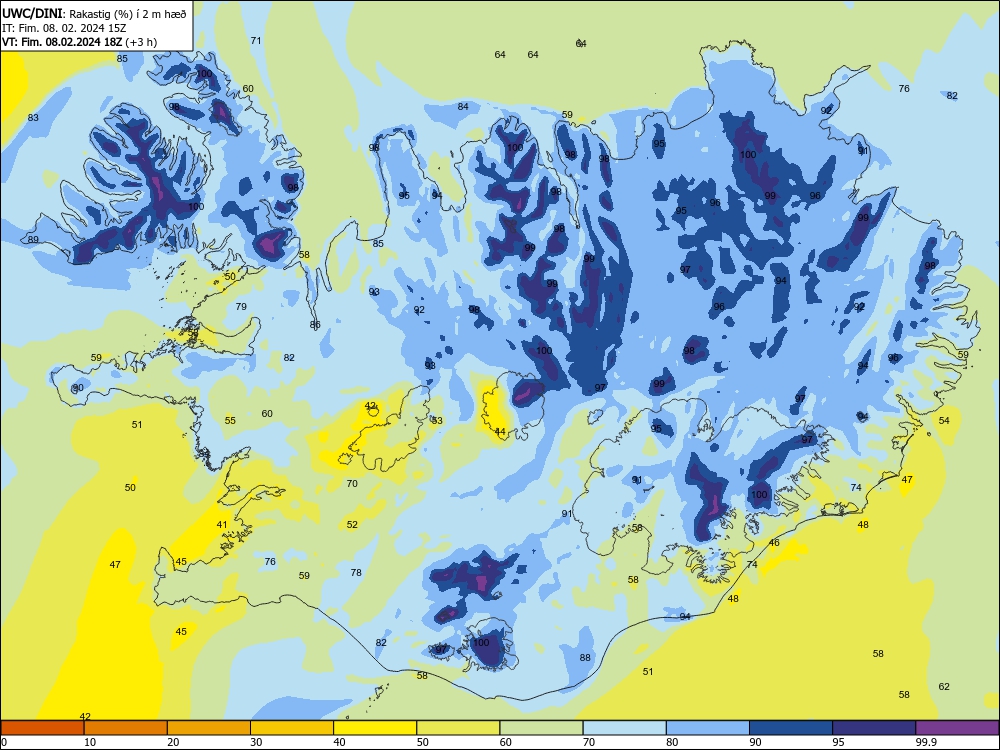The height and width of the screenshot is (750, 1000).
Task: Select the humidity value '46' on the map
Action: pos(774,543)
